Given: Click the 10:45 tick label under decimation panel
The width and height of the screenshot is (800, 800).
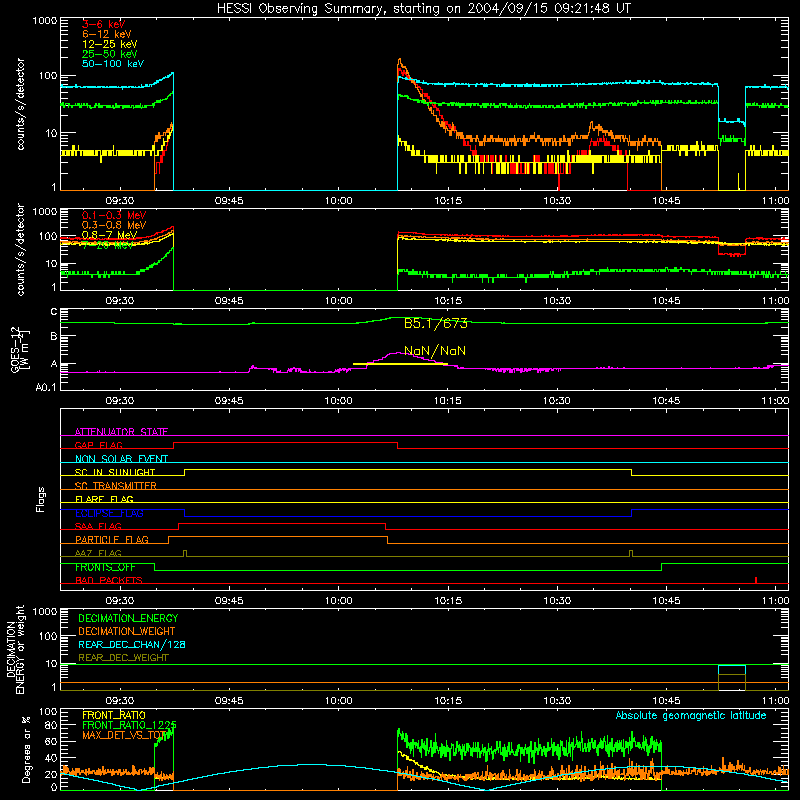Looking at the screenshot, I should [x=666, y=701].
